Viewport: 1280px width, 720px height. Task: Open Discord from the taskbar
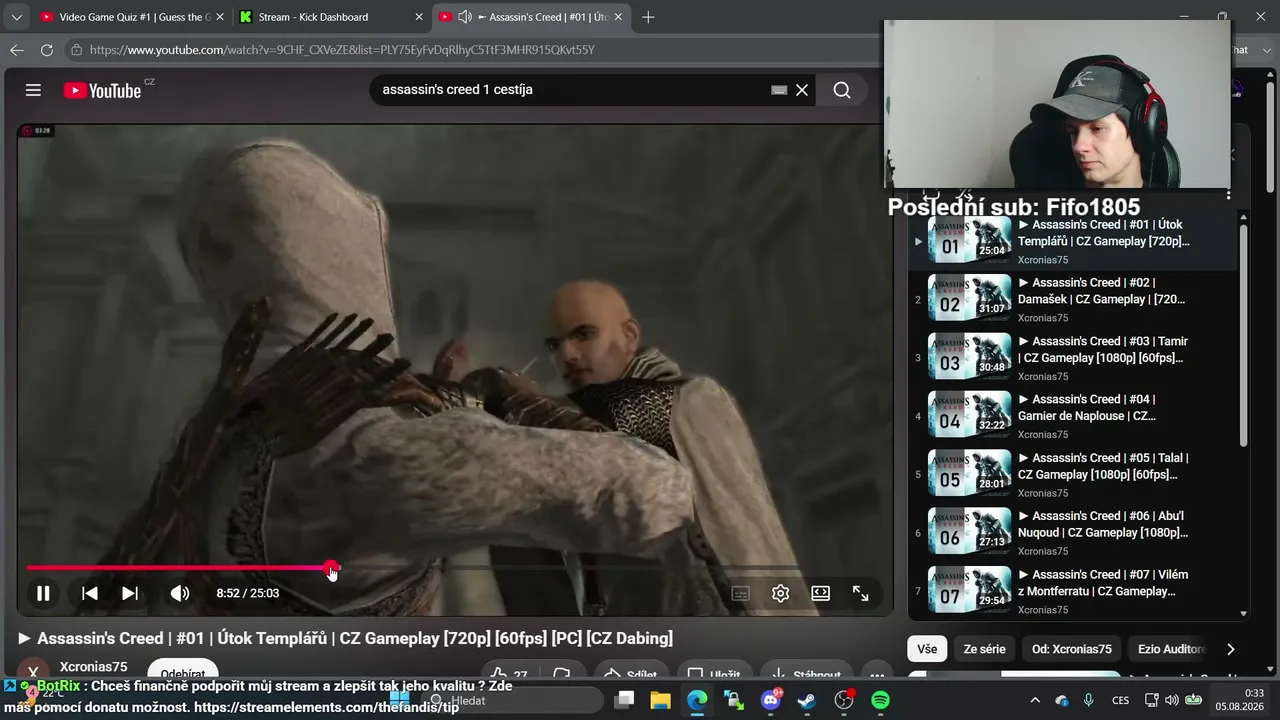[771, 700]
